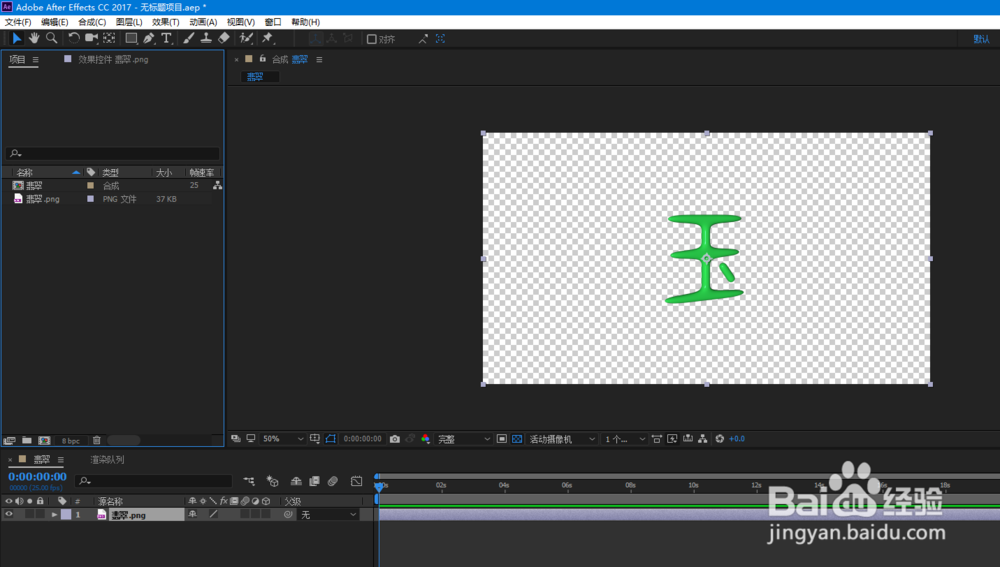Click the timeline current time 0:00:00:00
The image size is (1000, 567).
[37, 476]
